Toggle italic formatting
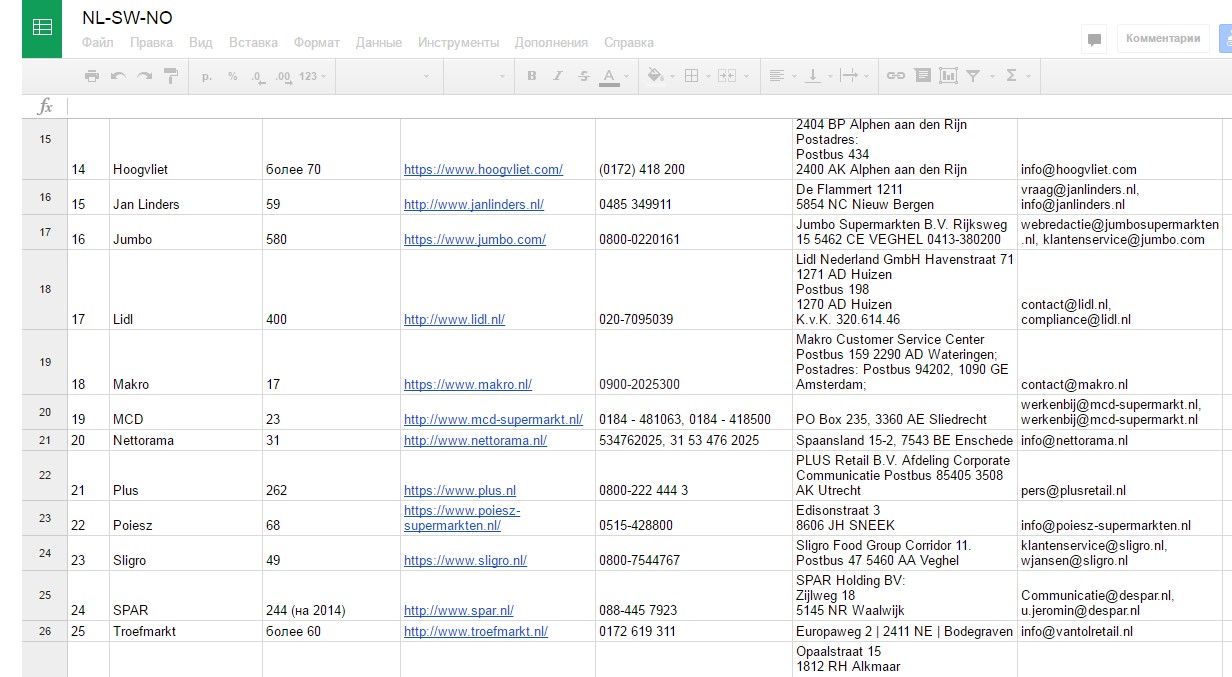 [x=558, y=76]
